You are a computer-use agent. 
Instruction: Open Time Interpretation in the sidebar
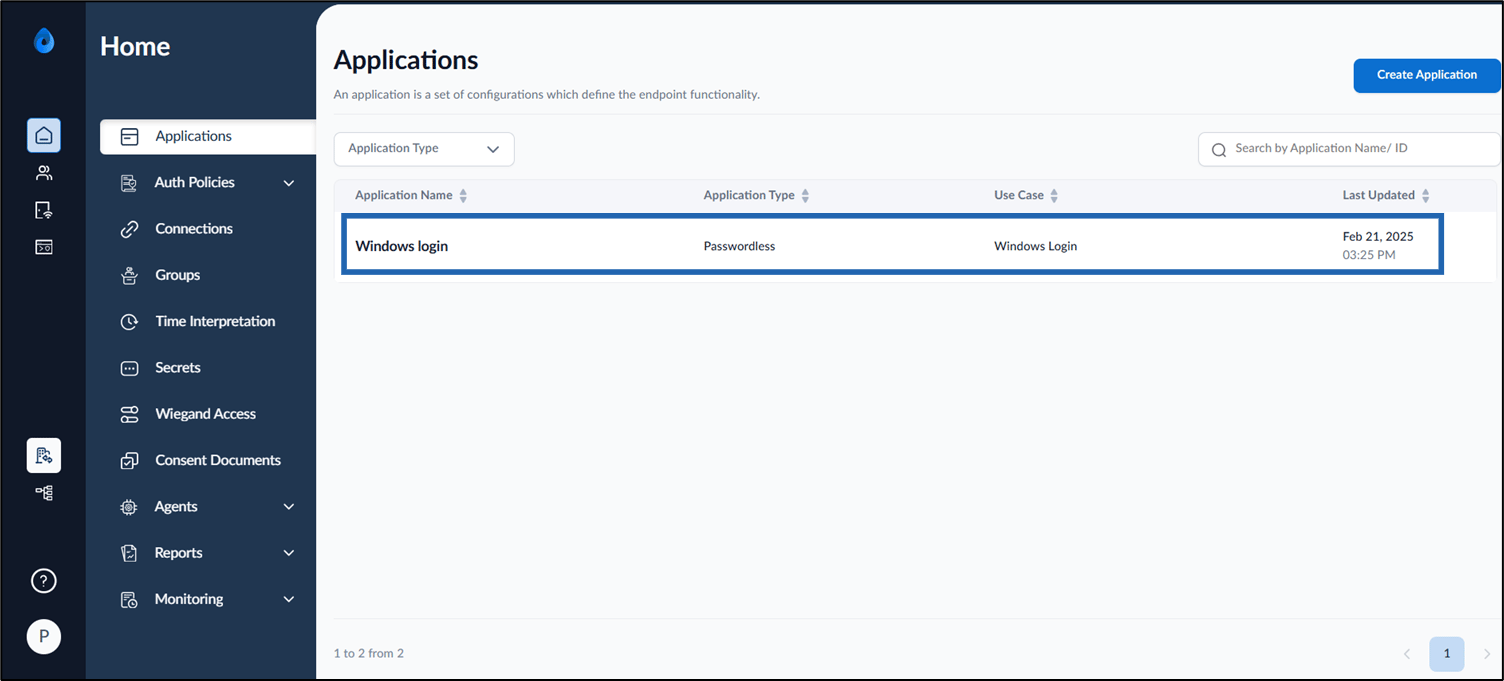point(215,321)
